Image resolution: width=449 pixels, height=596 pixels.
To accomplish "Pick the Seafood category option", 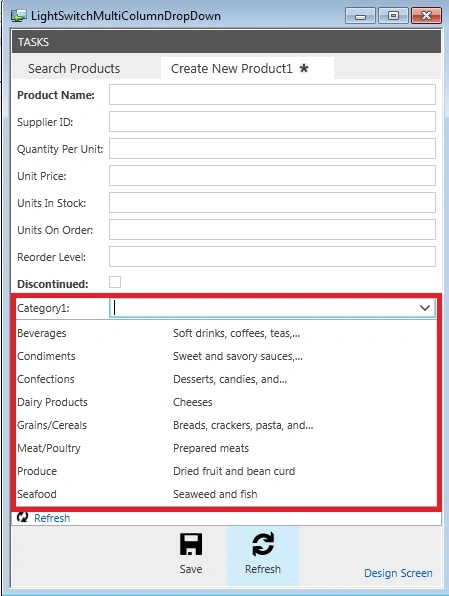I will [226, 494].
